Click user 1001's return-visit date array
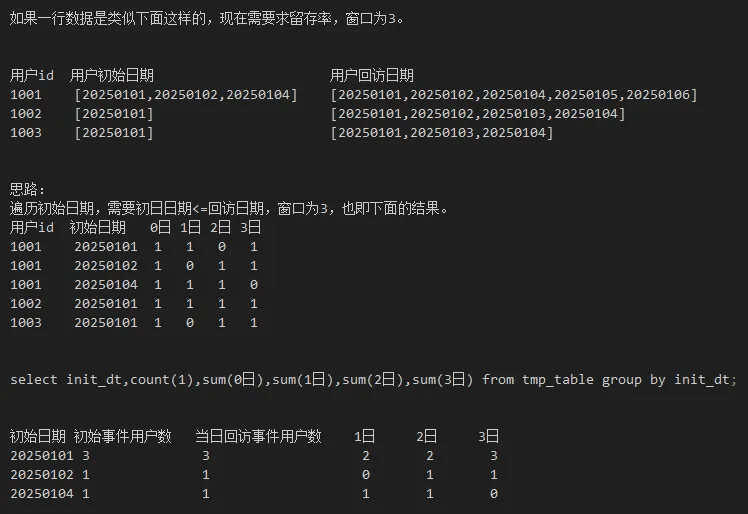Screen dimensions: 748x514 click(513, 94)
